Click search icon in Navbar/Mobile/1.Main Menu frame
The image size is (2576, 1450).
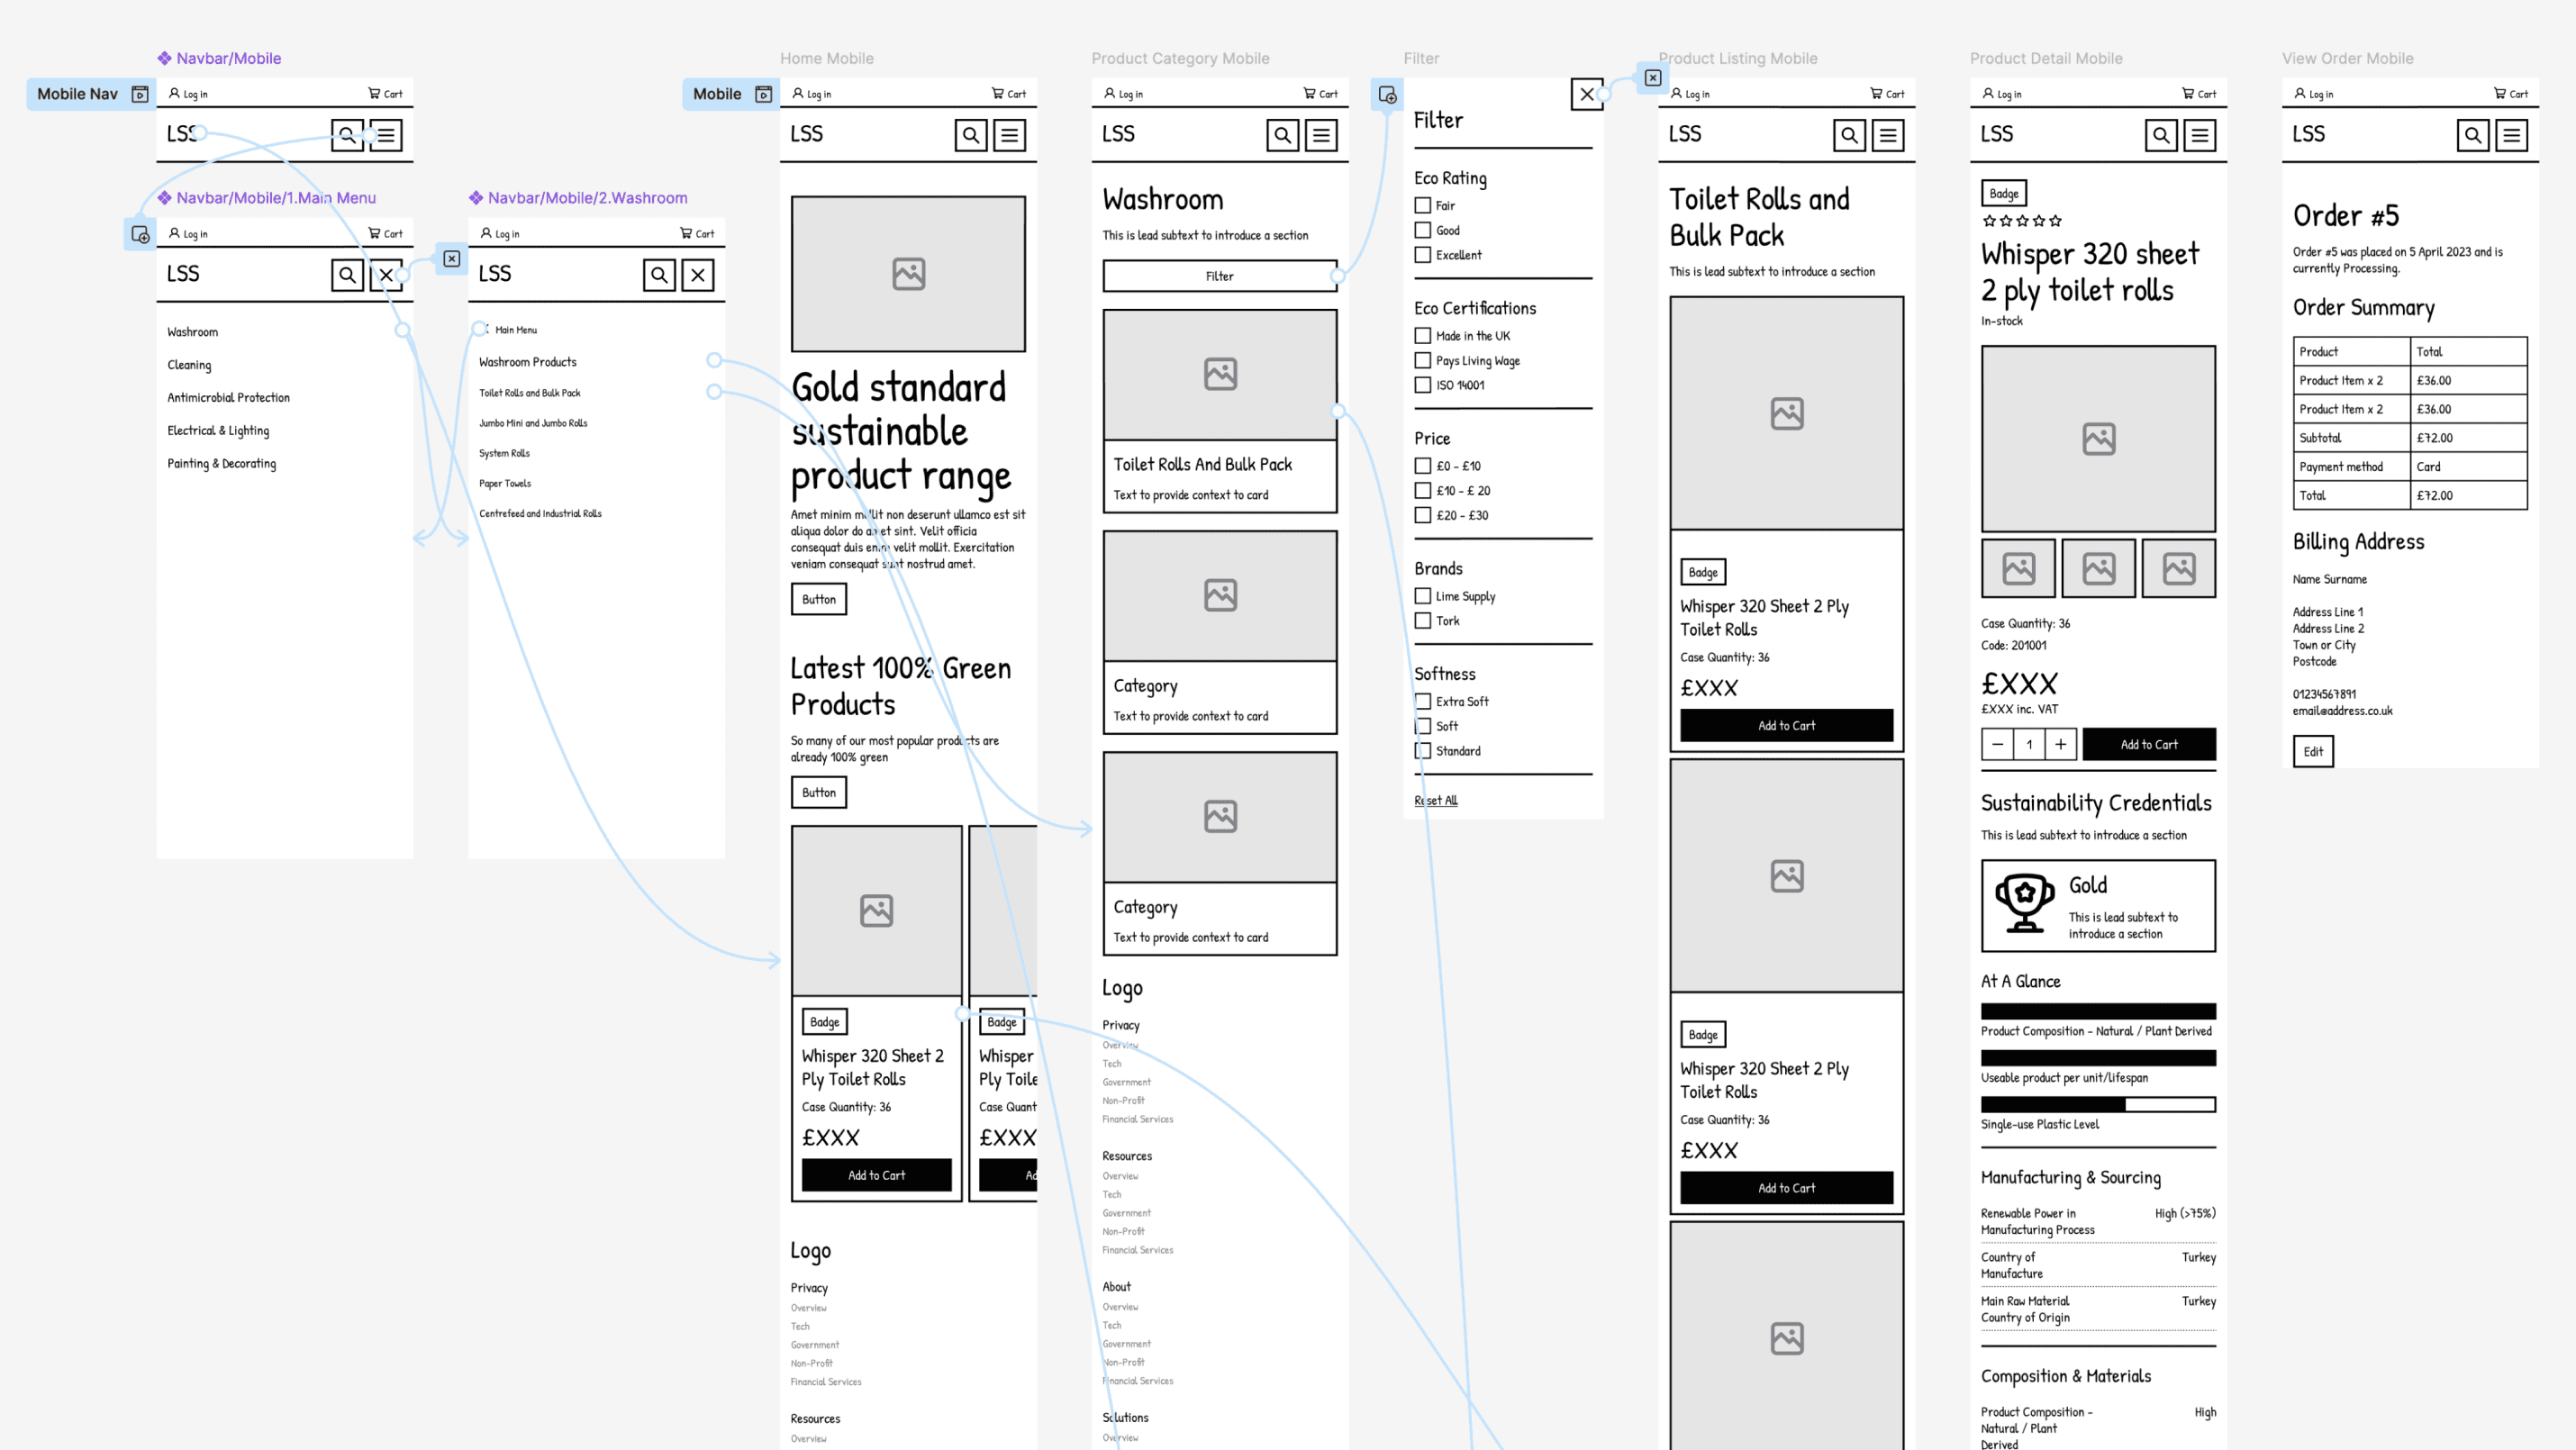coord(347,275)
